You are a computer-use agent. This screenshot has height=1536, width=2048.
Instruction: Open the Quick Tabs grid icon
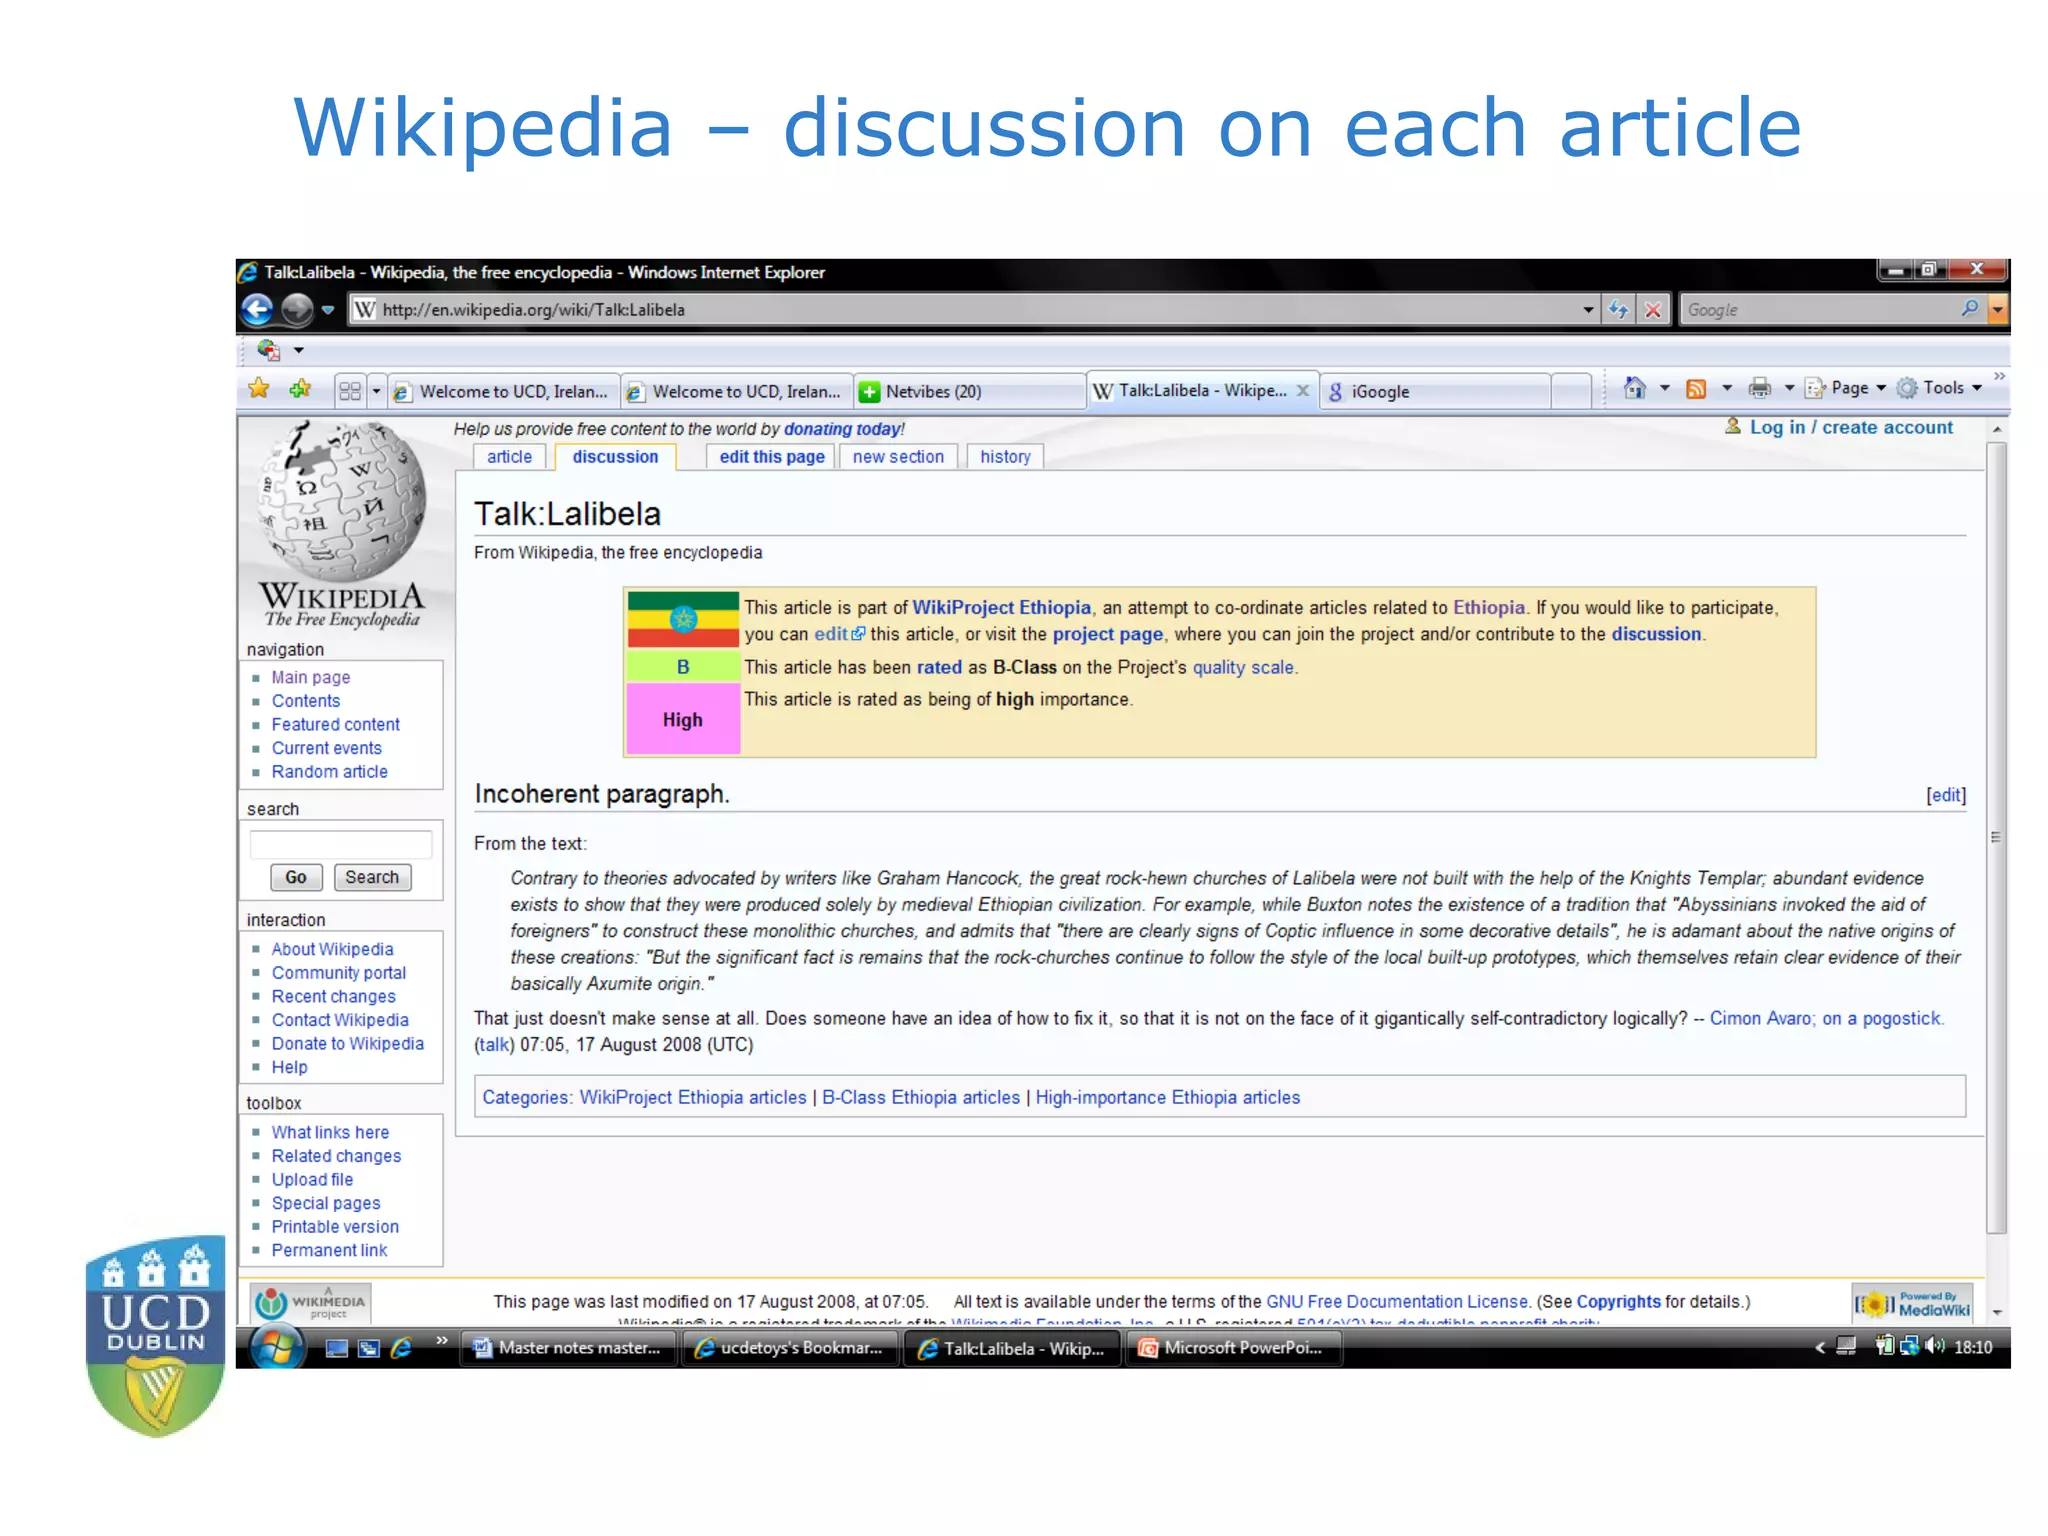pyautogui.click(x=350, y=391)
